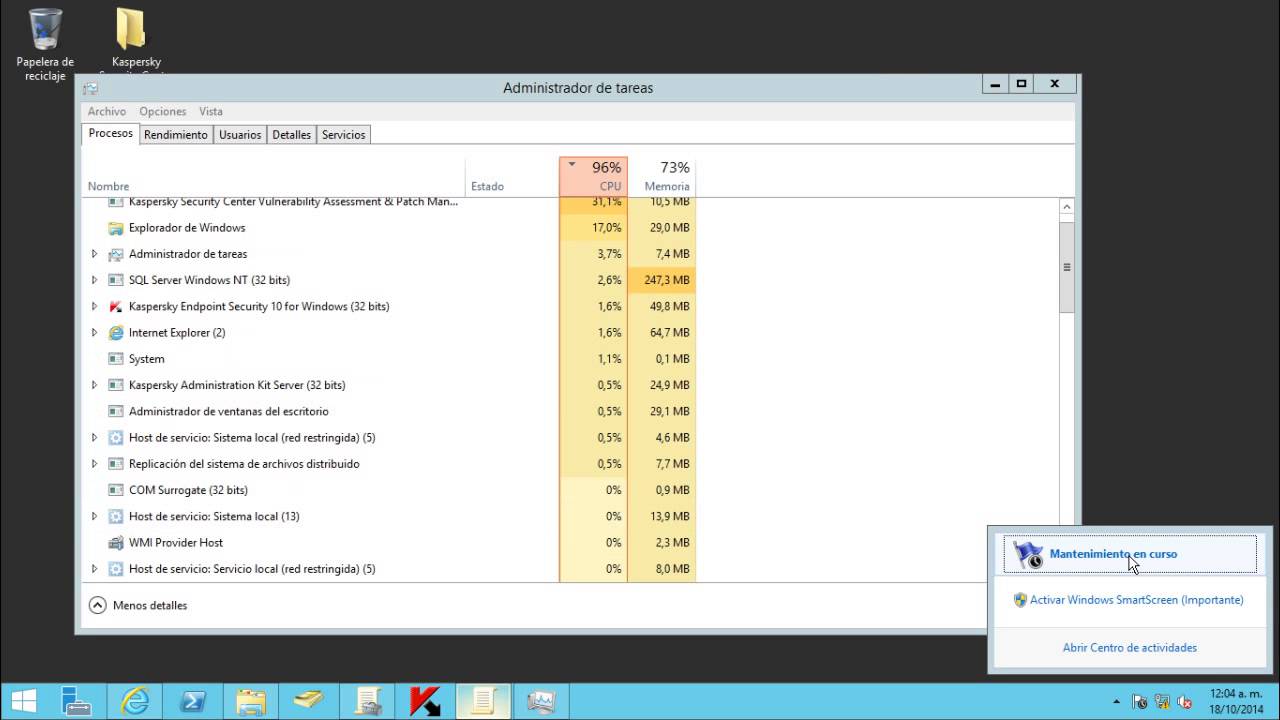Sort by the Estado column header
Viewport: 1280px width, 720px height.
[x=512, y=177]
